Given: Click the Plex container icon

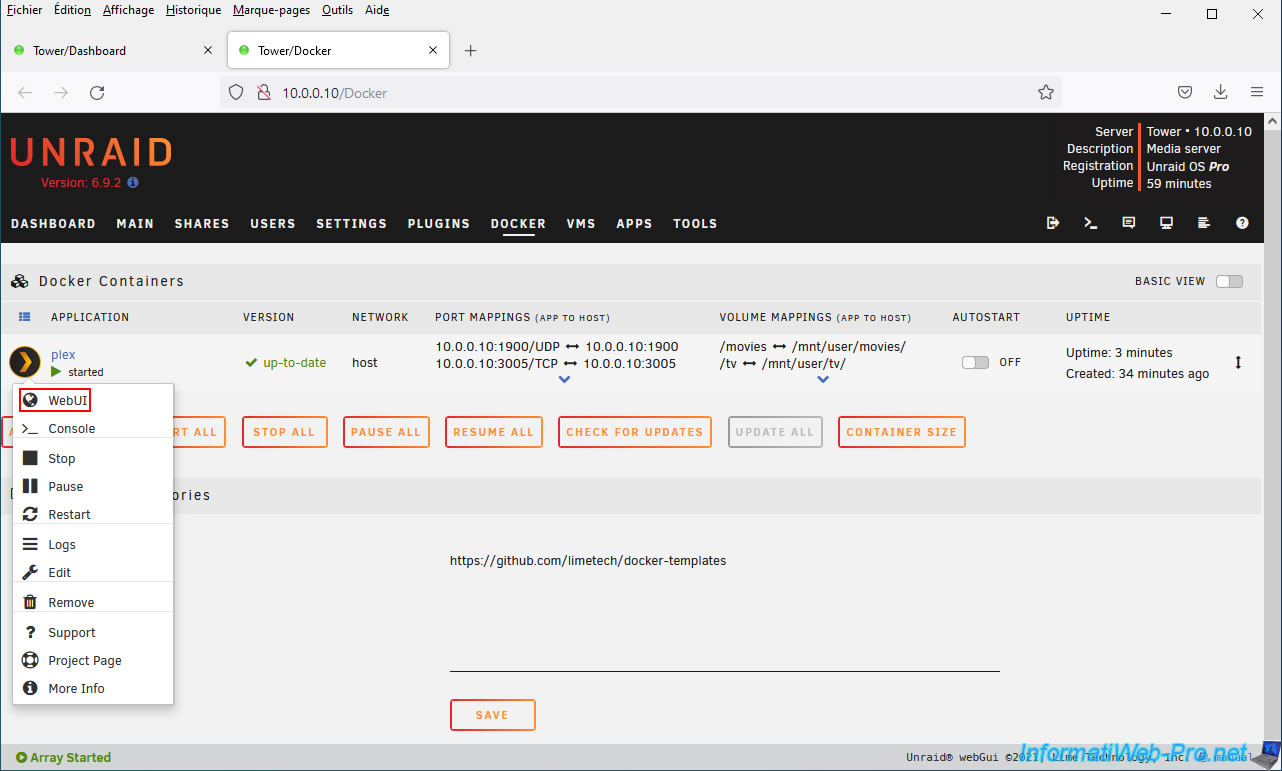Looking at the screenshot, I should click(x=25, y=362).
